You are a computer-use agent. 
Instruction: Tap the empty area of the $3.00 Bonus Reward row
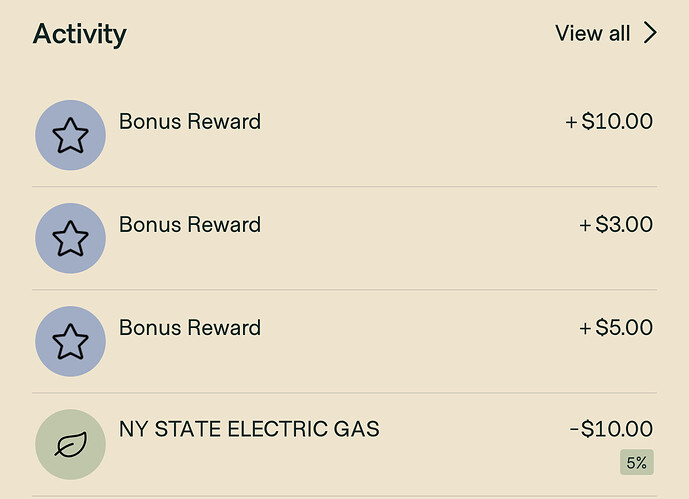(395, 253)
